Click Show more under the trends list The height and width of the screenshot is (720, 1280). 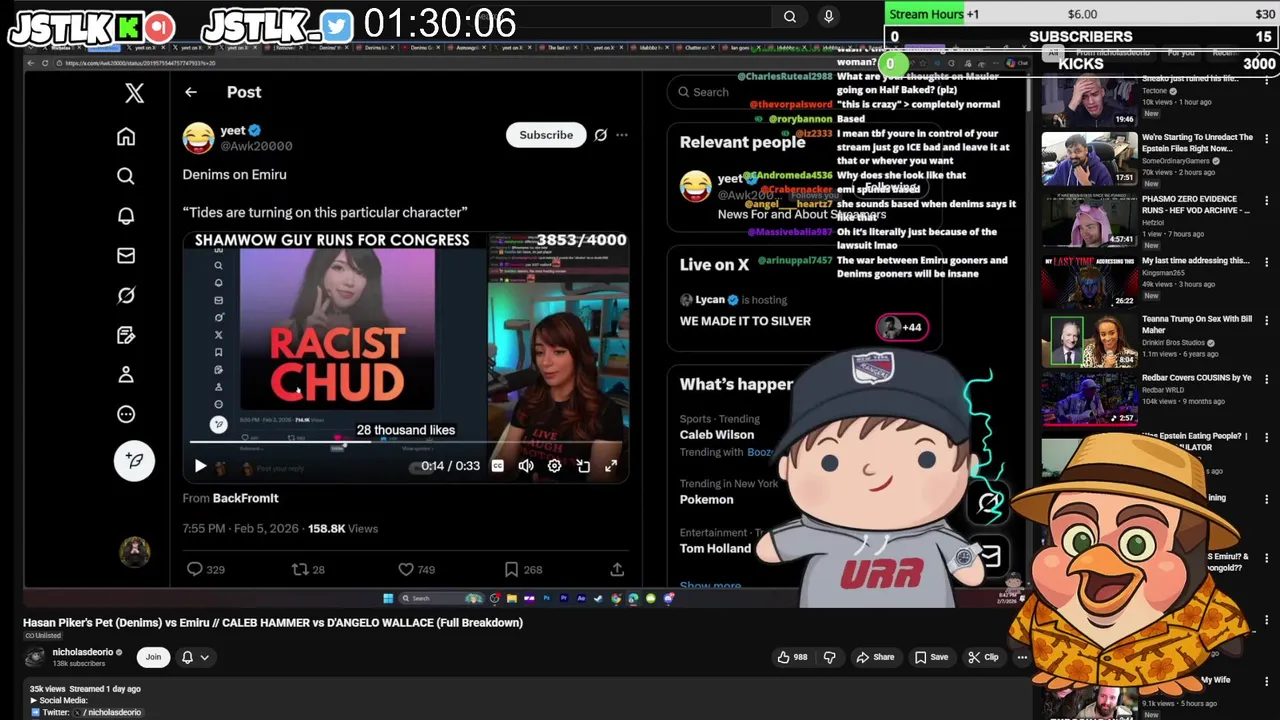711,586
